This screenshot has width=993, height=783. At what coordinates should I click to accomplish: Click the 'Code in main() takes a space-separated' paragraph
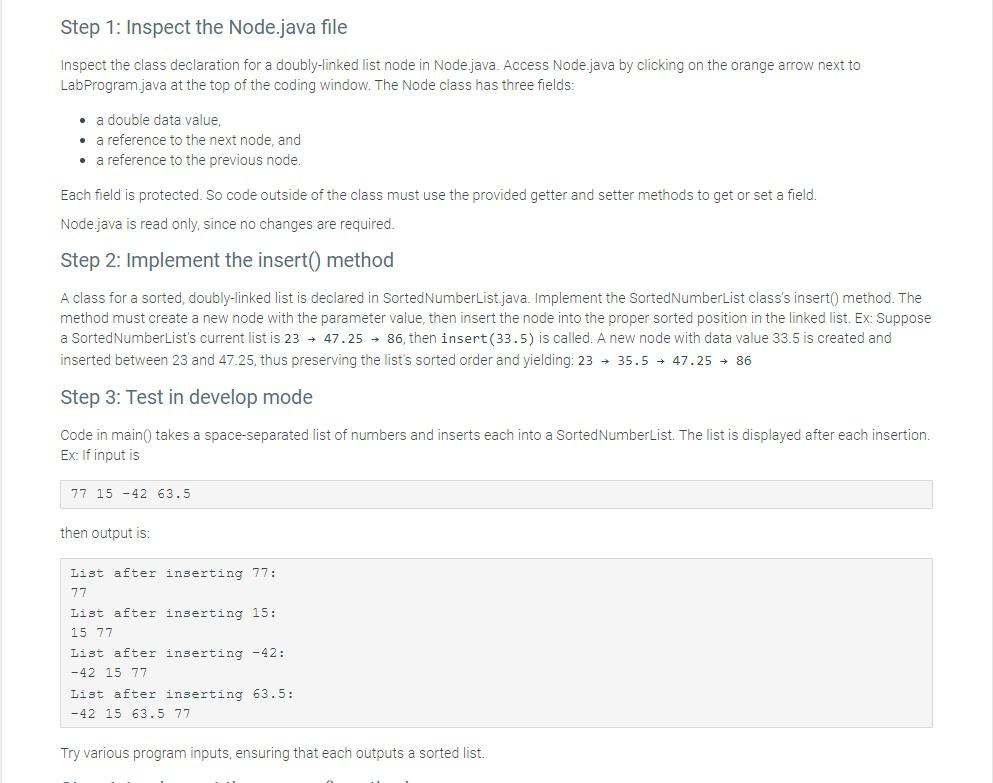(495, 445)
